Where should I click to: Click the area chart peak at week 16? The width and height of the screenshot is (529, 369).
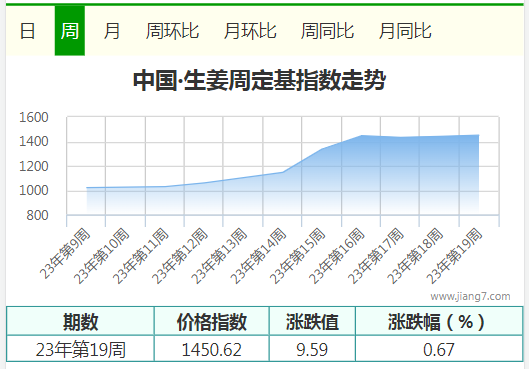click(x=361, y=136)
